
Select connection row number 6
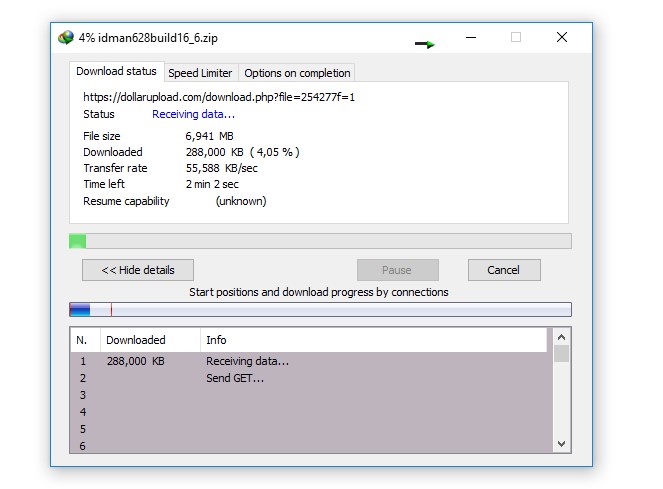tap(311, 445)
